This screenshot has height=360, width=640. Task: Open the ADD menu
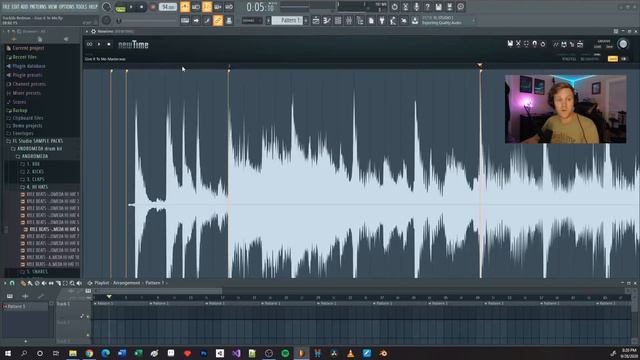24,7
